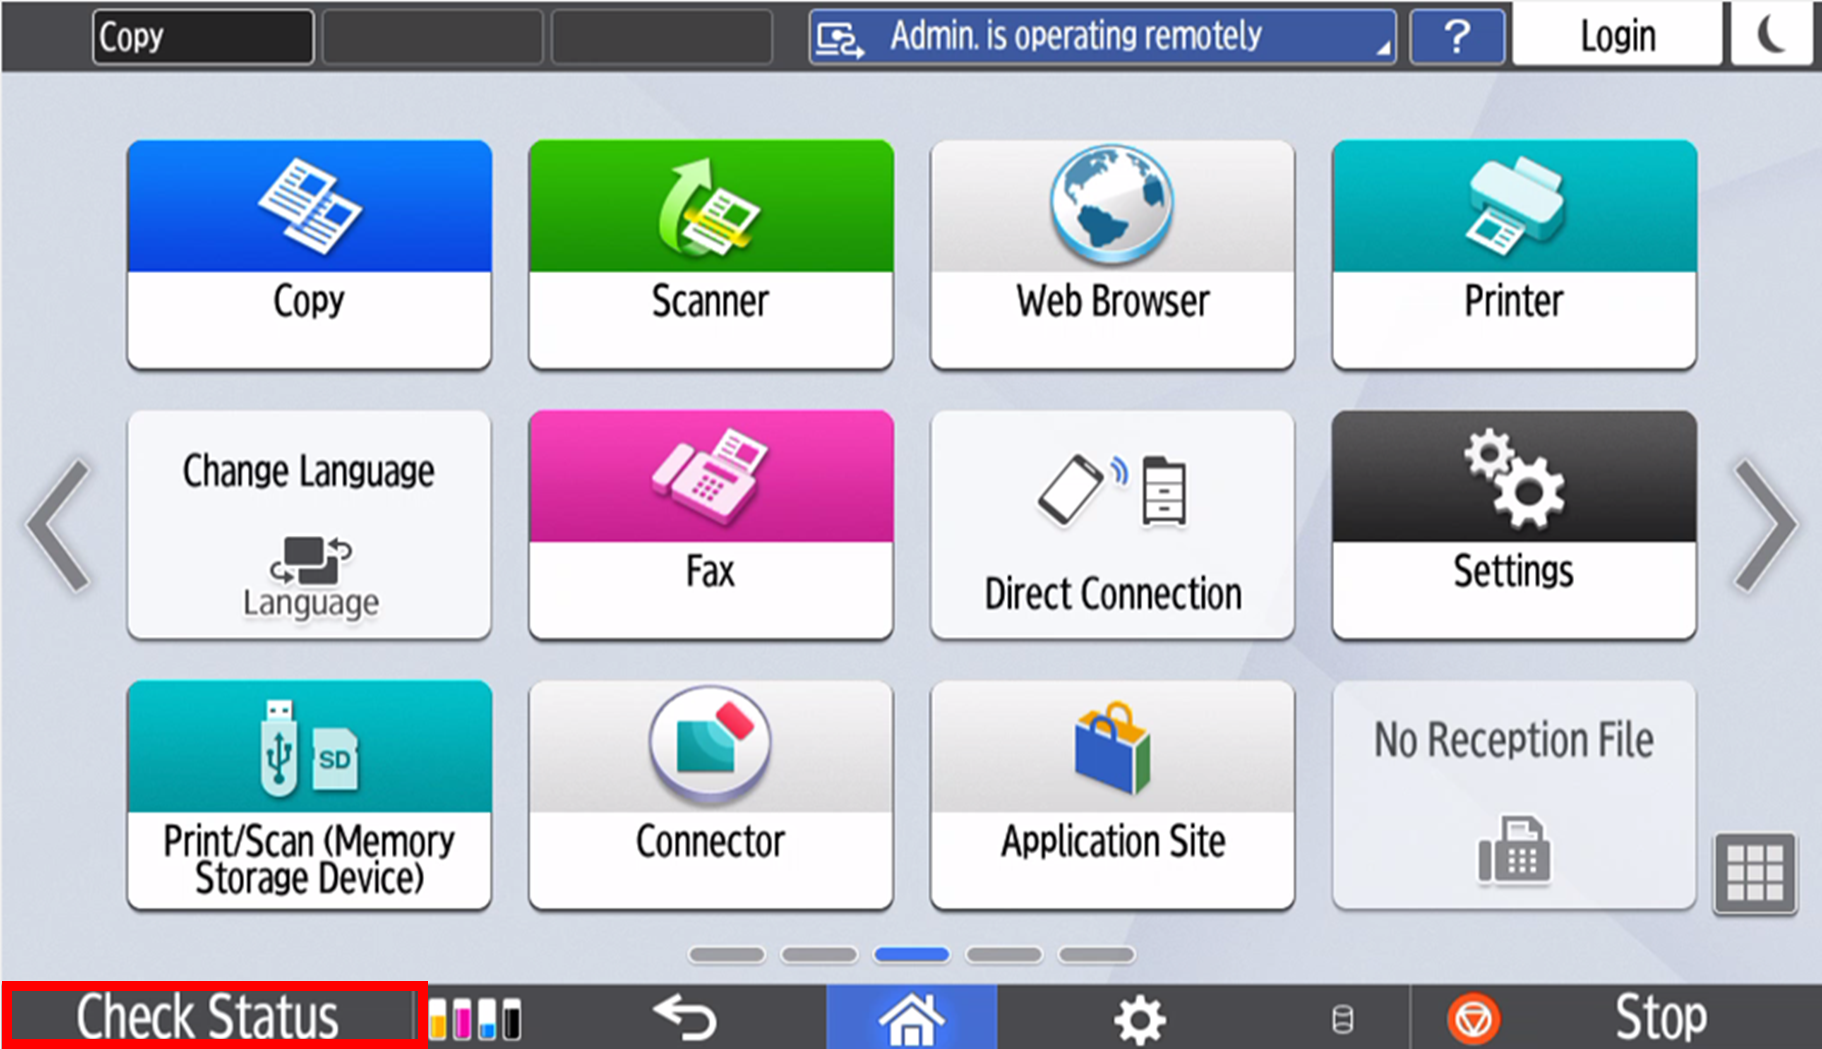
Task: Open the Copy application
Action: (x=309, y=255)
